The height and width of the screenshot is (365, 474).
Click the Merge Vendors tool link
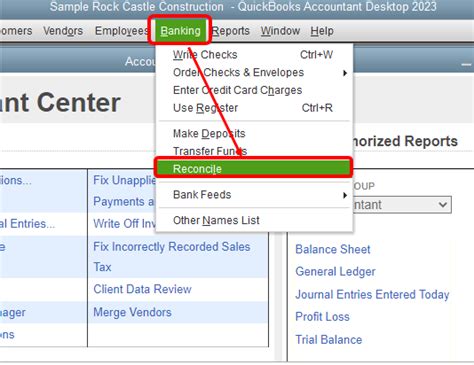pos(132,312)
